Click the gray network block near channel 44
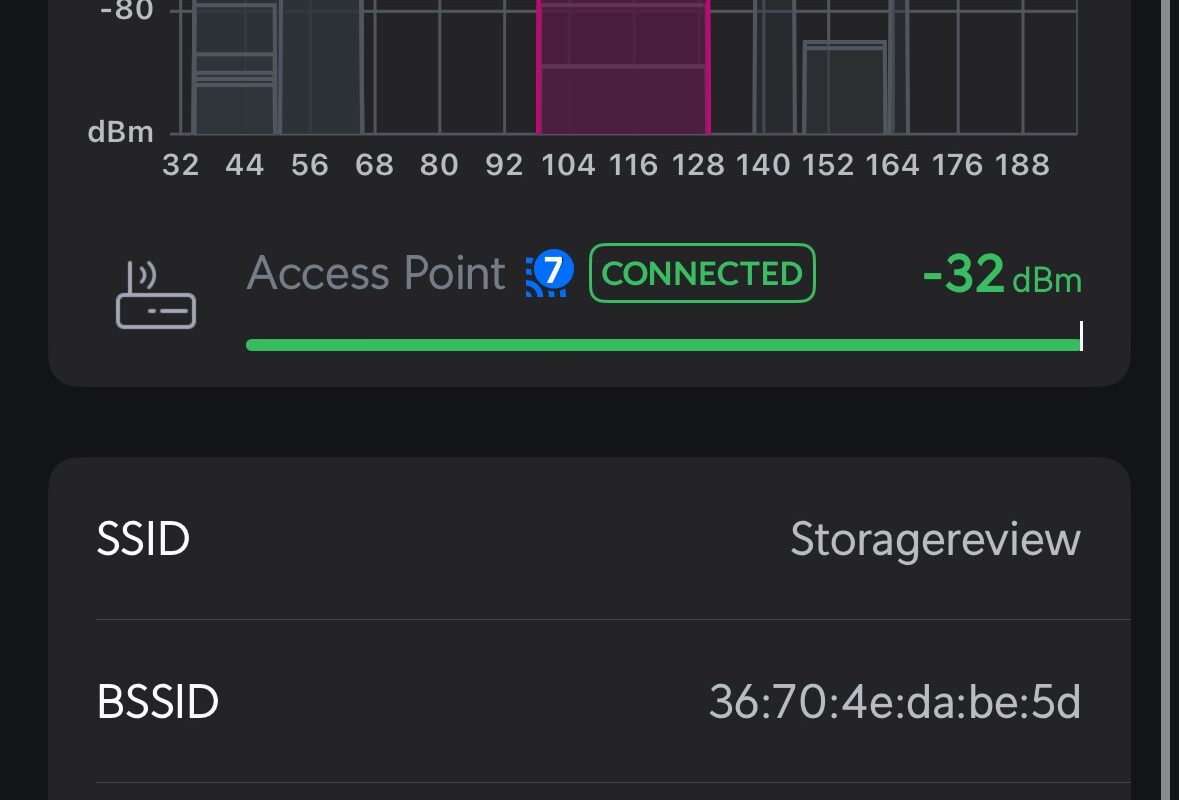 point(235,69)
